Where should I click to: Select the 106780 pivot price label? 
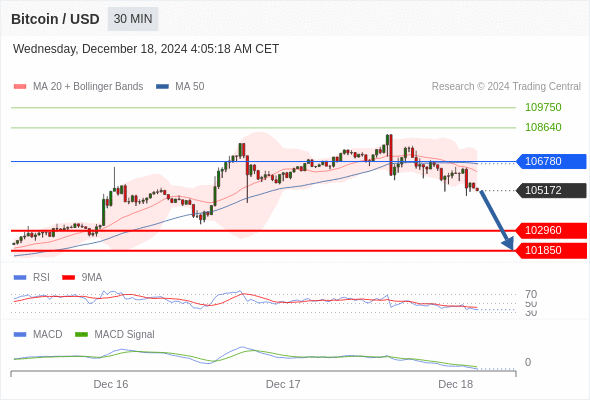551,161
